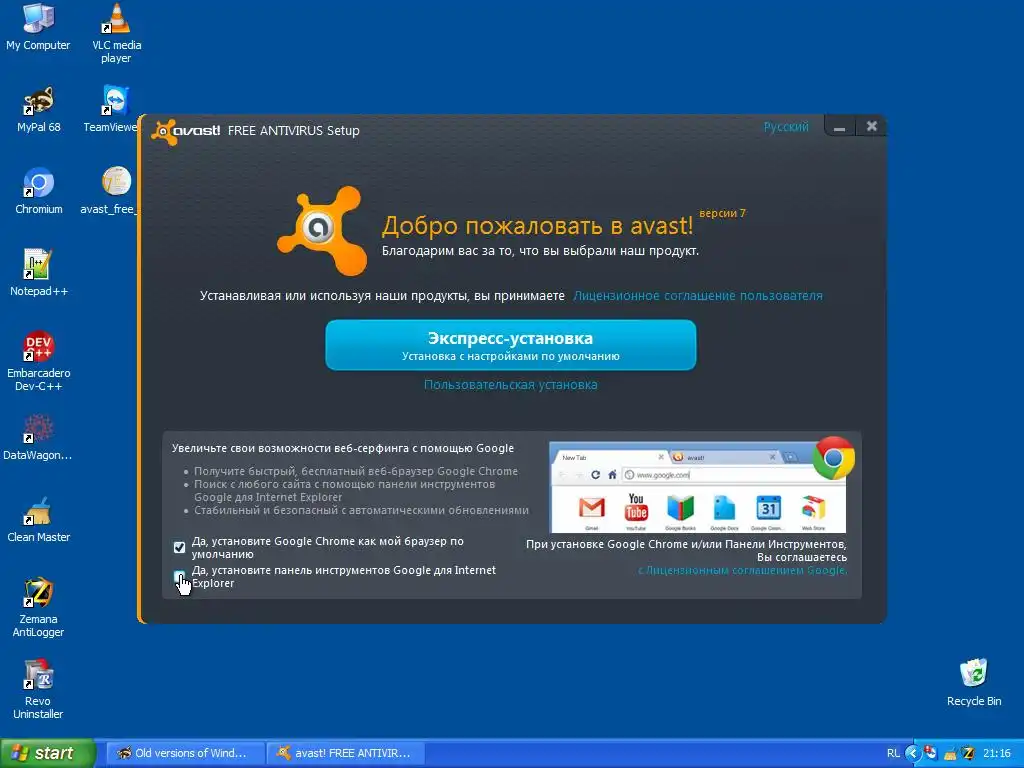
Task: Select the Recycle Bin desktop icon
Action: [x=974, y=683]
